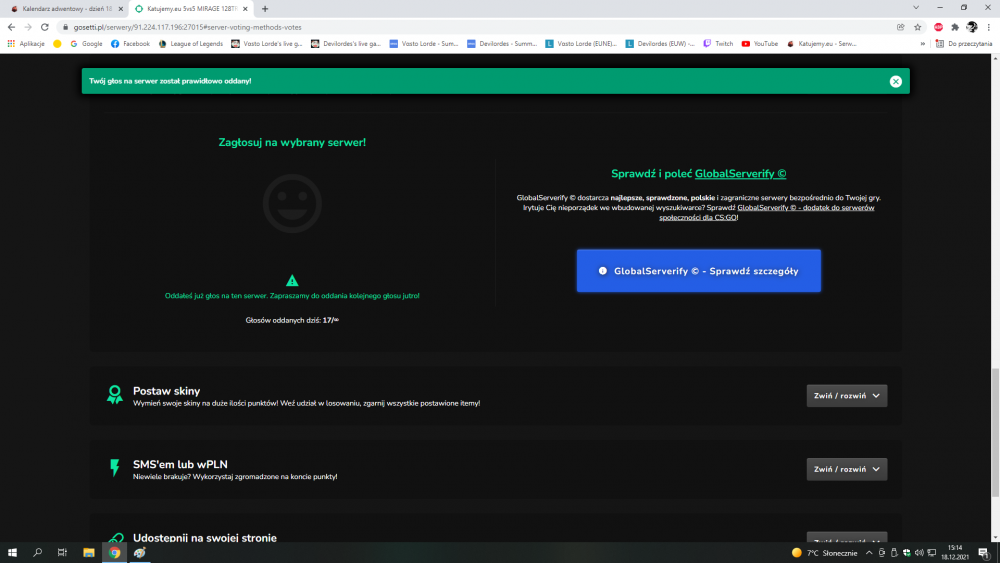This screenshot has width=1000, height=563.
Task: Click the Postaw skiny ribbon badge icon
Action: (x=115, y=395)
